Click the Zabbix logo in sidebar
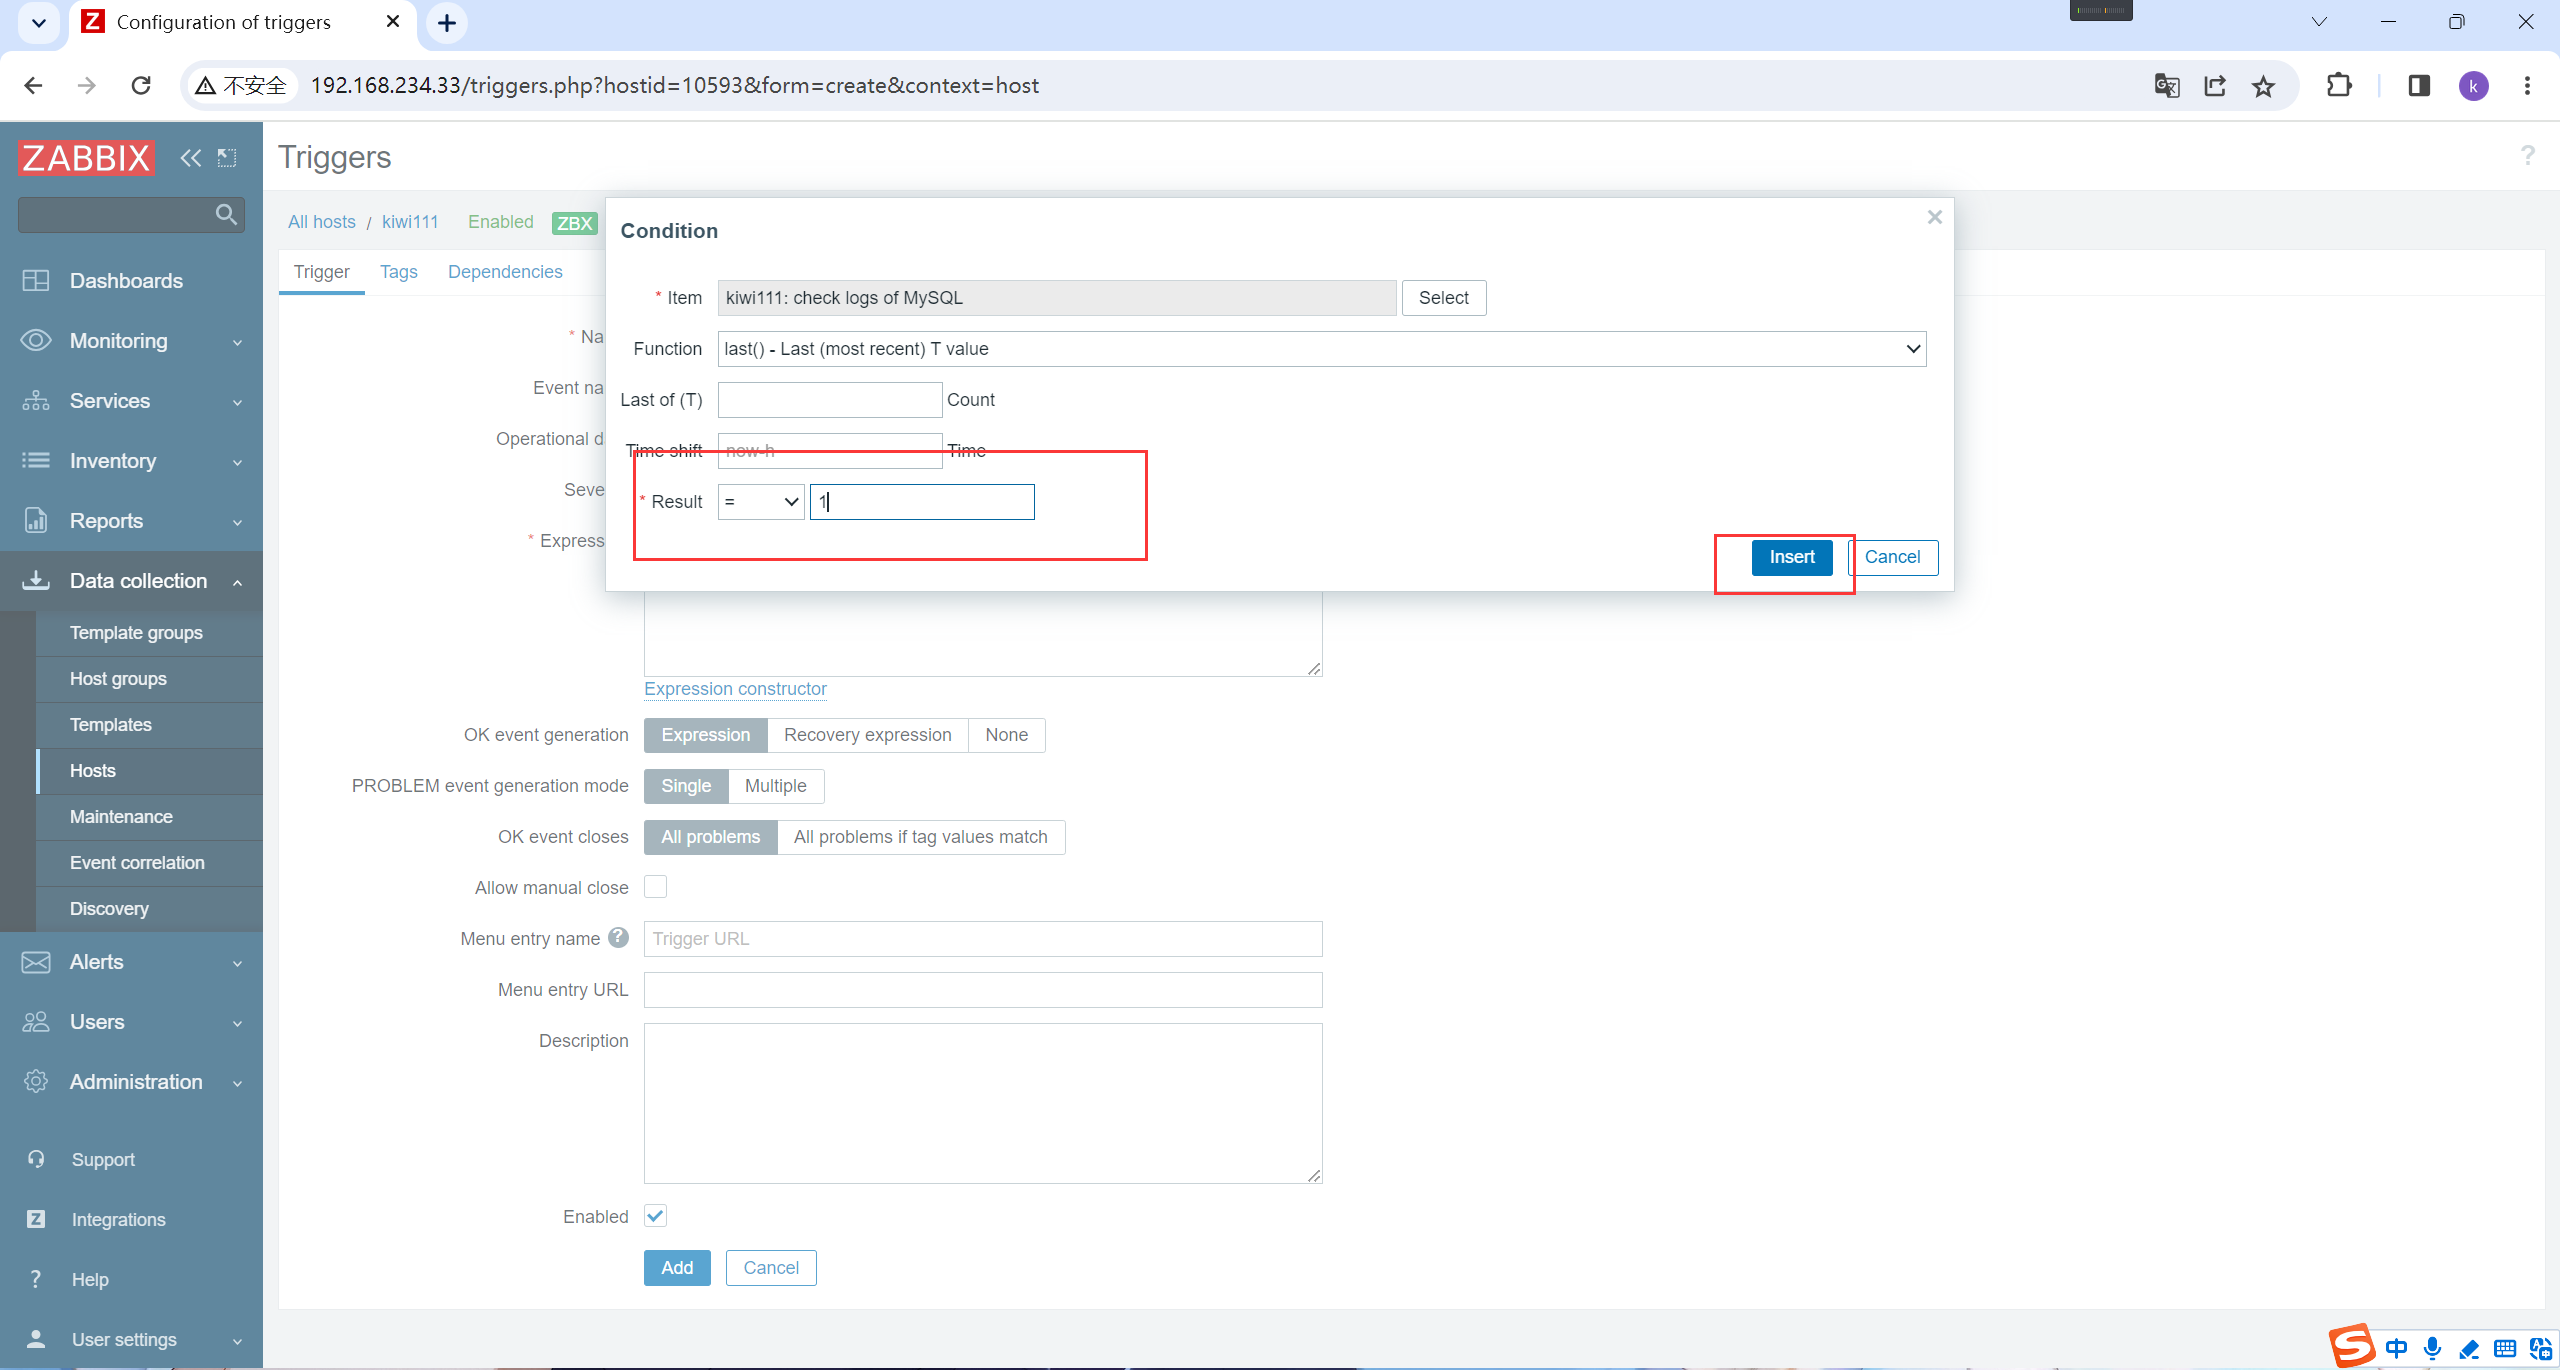This screenshot has width=2560, height=1370. coord(86,157)
